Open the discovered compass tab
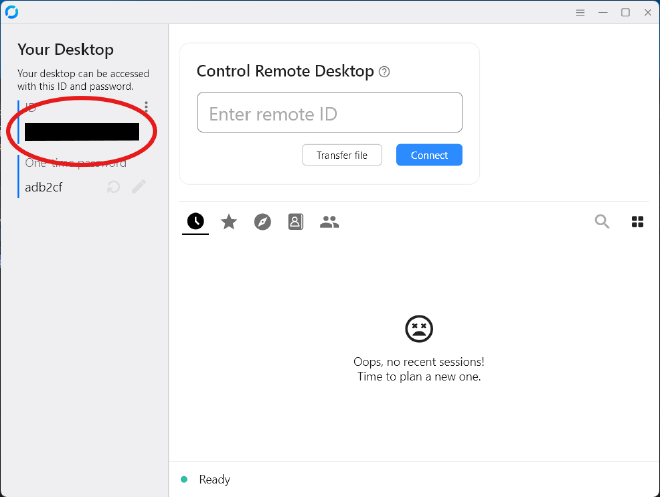Image resolution: width=660 pixels, height=497 pixels. (x=262, y=222)
